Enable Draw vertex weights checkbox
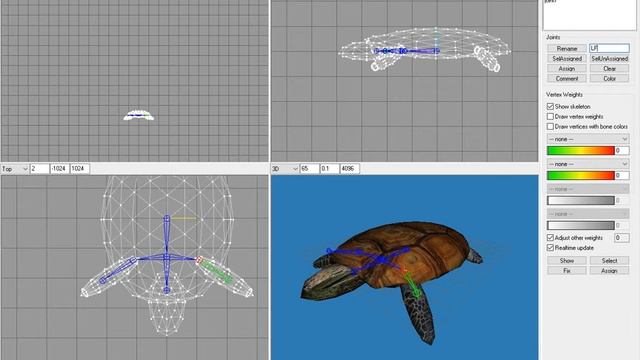Image resolution: width=640 pixels, height=360 pixels. [x=550, y=117]
